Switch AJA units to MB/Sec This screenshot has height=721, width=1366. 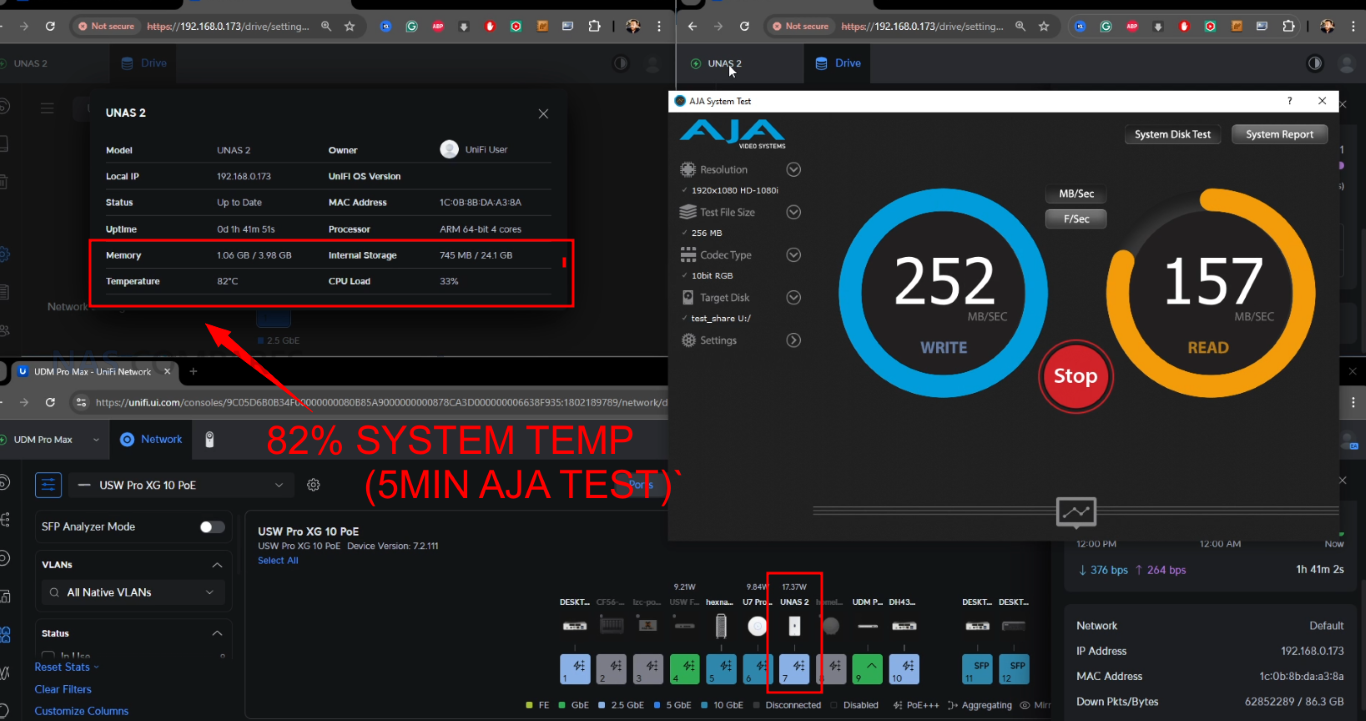tap(1076, 194)
